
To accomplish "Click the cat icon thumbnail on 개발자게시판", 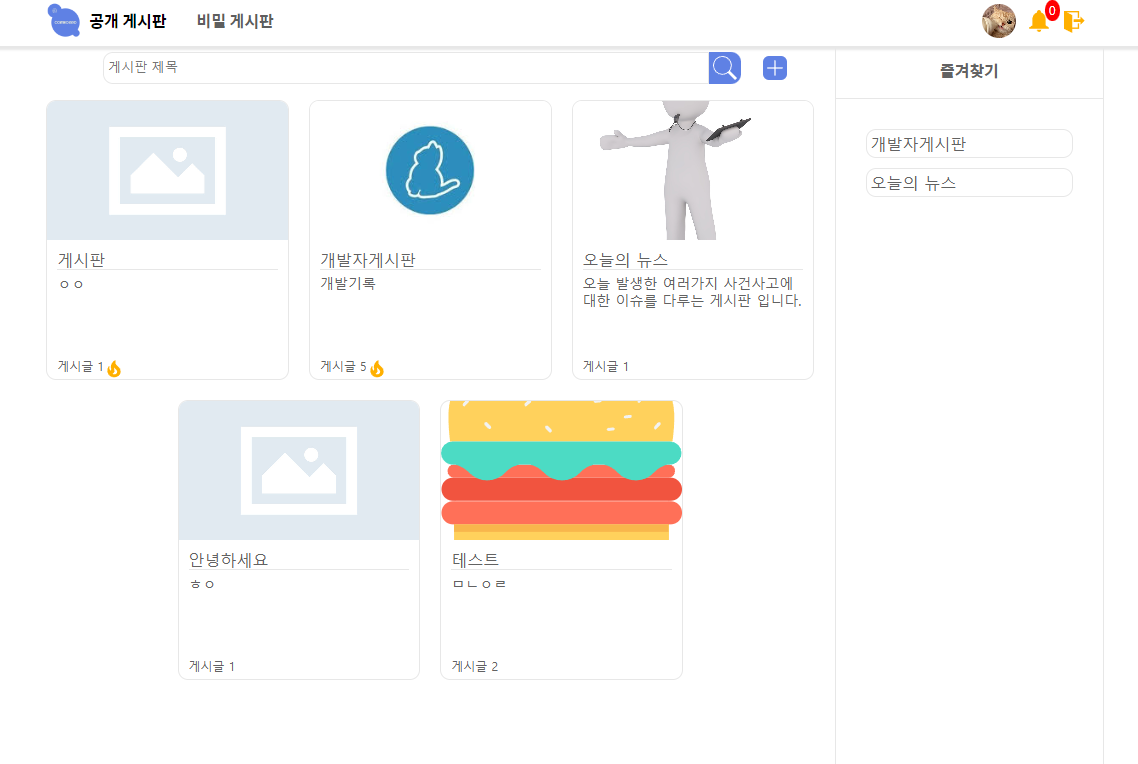I will (x=430, y=169).
